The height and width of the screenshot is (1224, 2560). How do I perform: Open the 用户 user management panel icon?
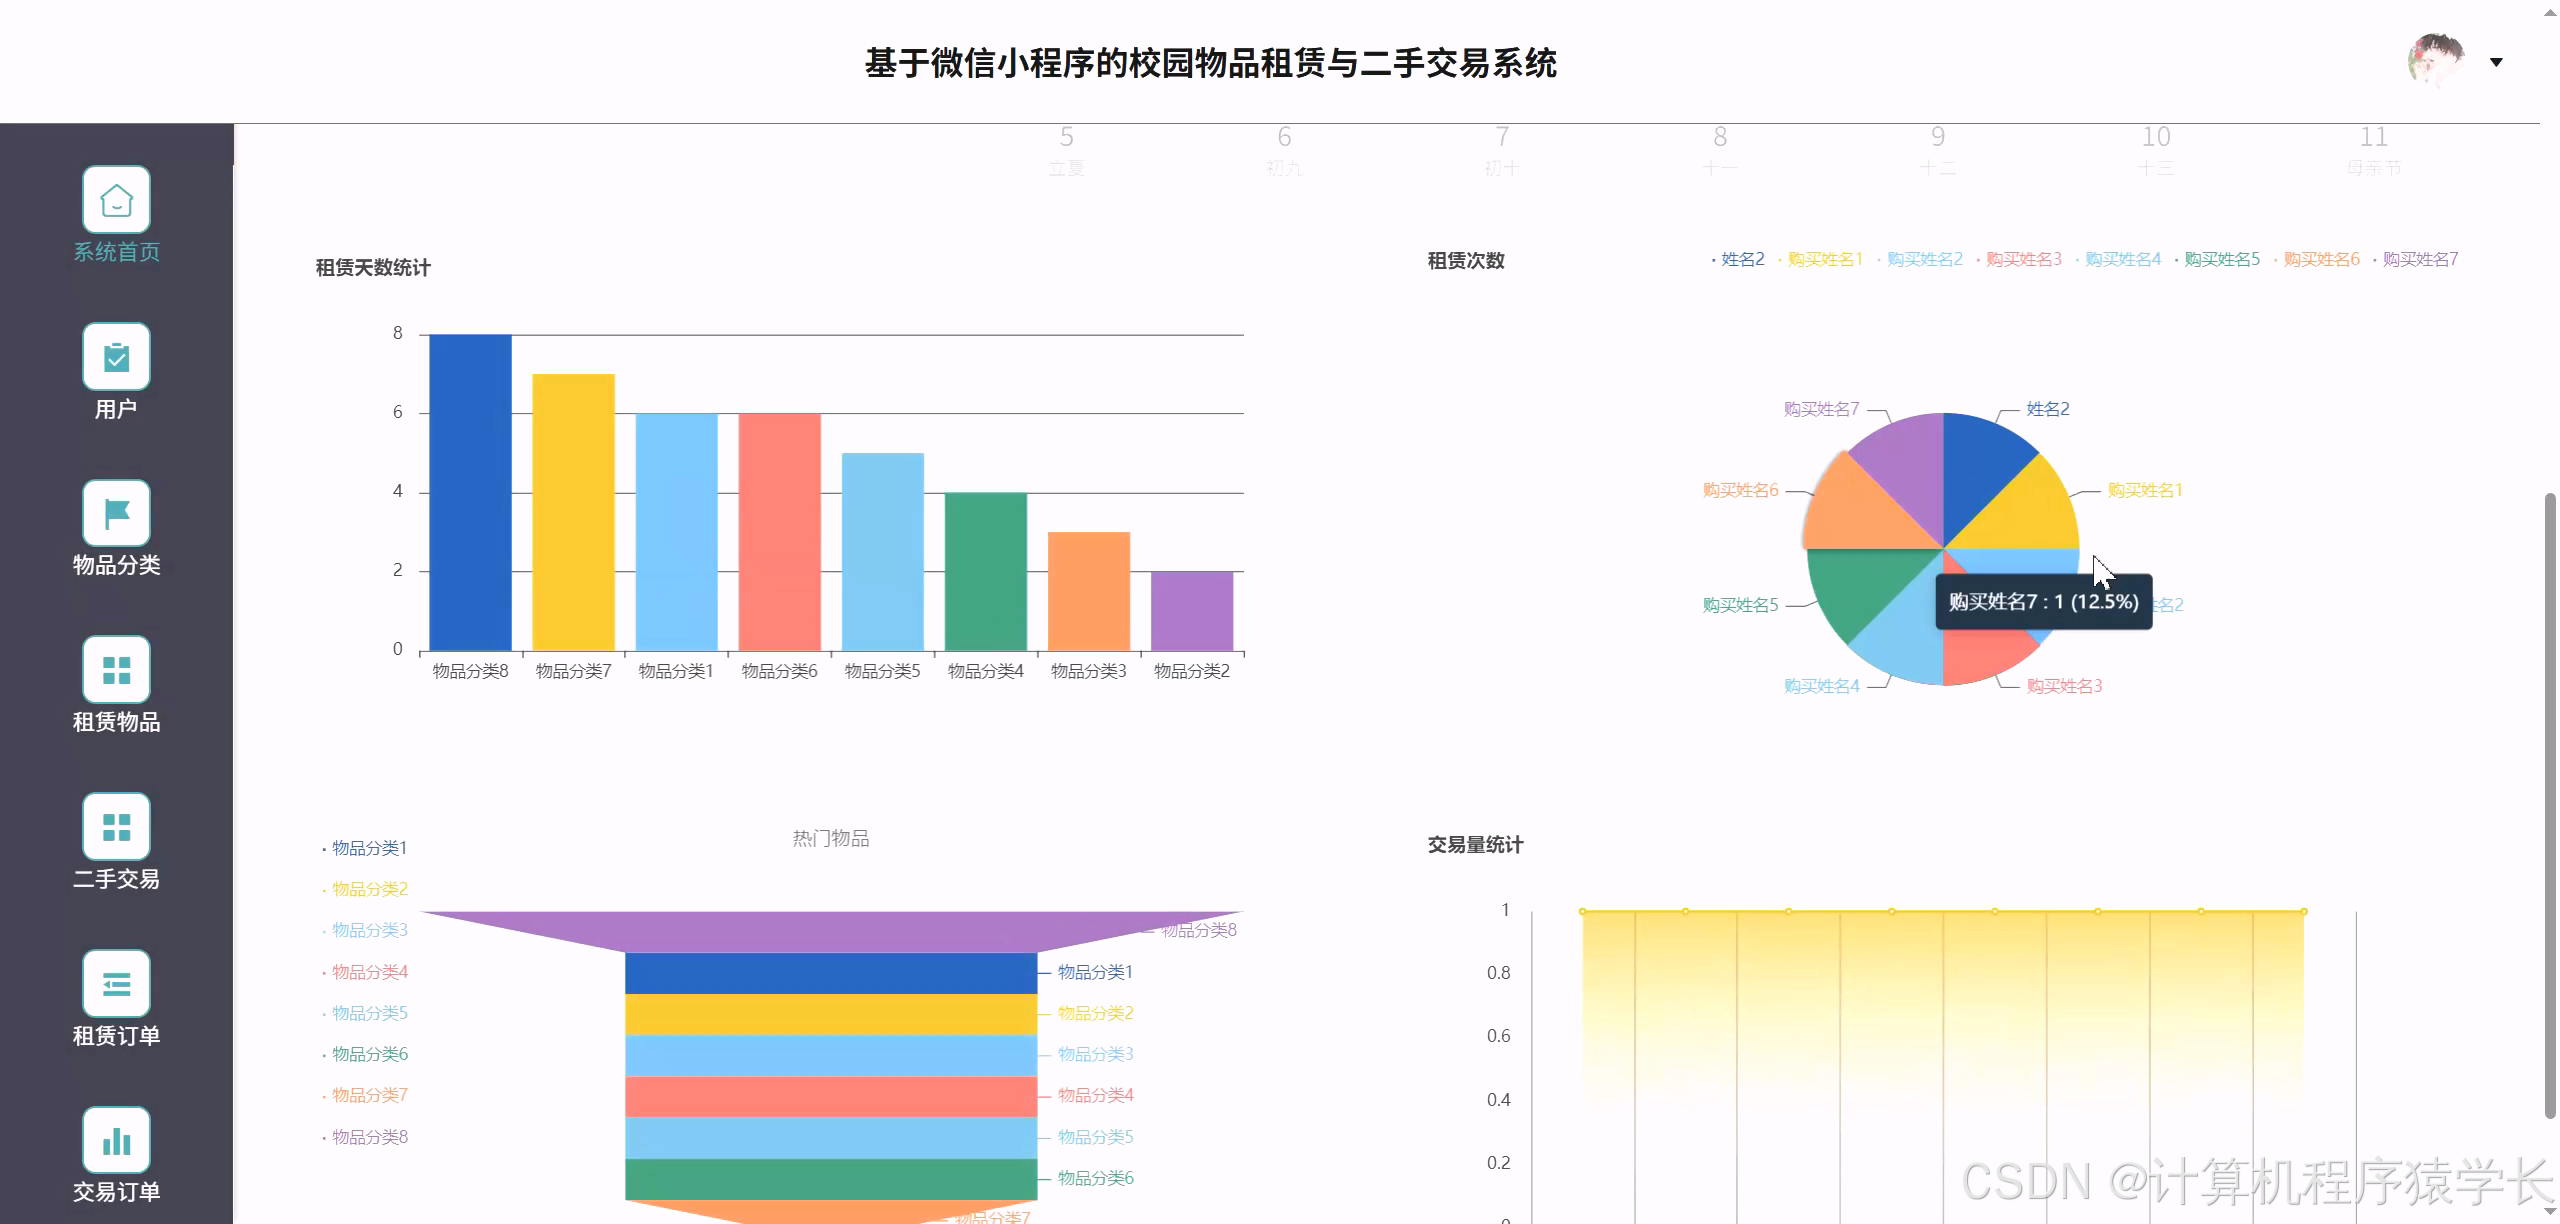coord(116,356)
